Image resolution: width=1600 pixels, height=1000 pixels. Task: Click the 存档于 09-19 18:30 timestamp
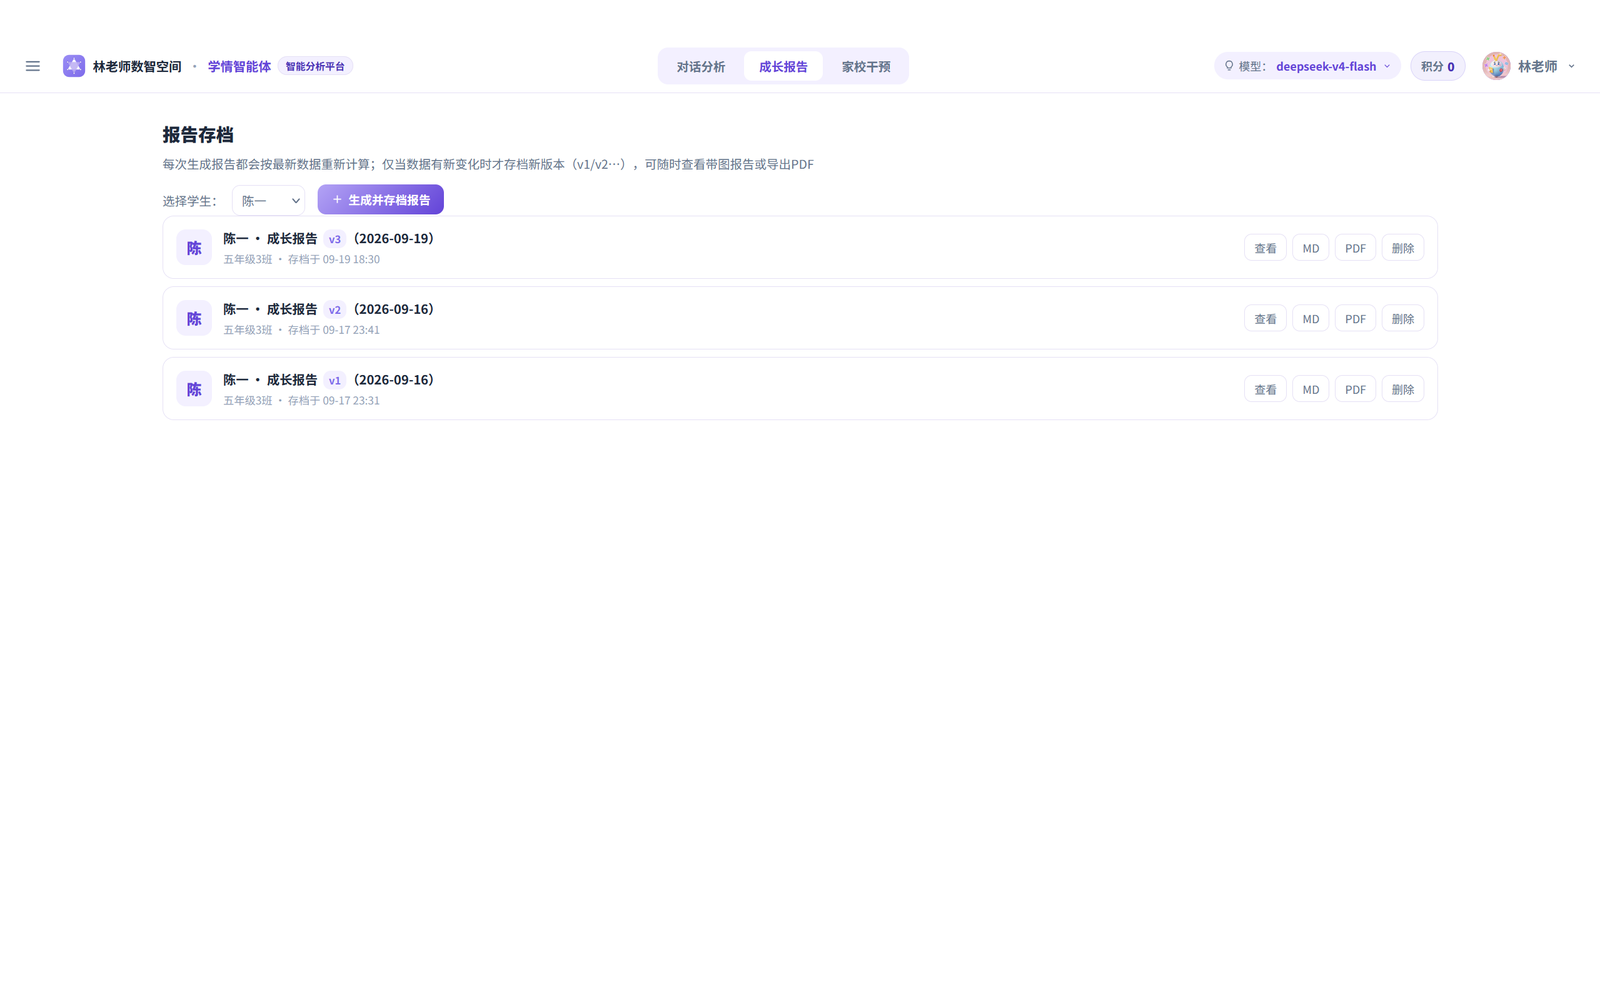click(x=334, y=259)
